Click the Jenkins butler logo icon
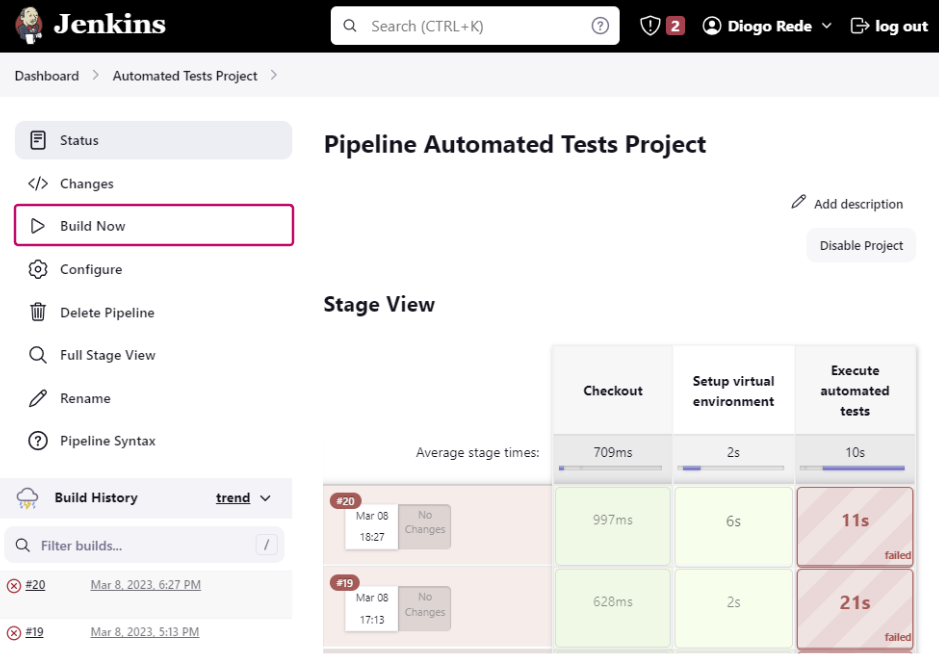939x654 pixels. tap(29, 26)
